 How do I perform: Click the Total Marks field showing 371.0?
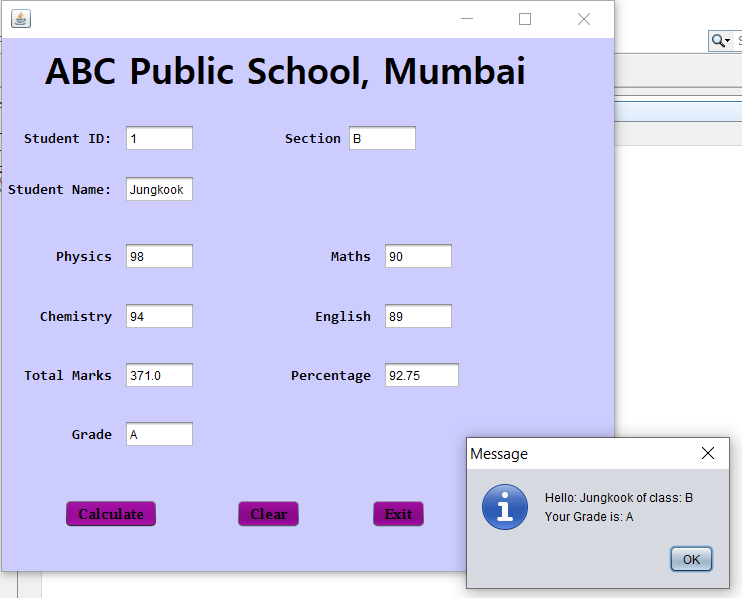click(159, 375)
